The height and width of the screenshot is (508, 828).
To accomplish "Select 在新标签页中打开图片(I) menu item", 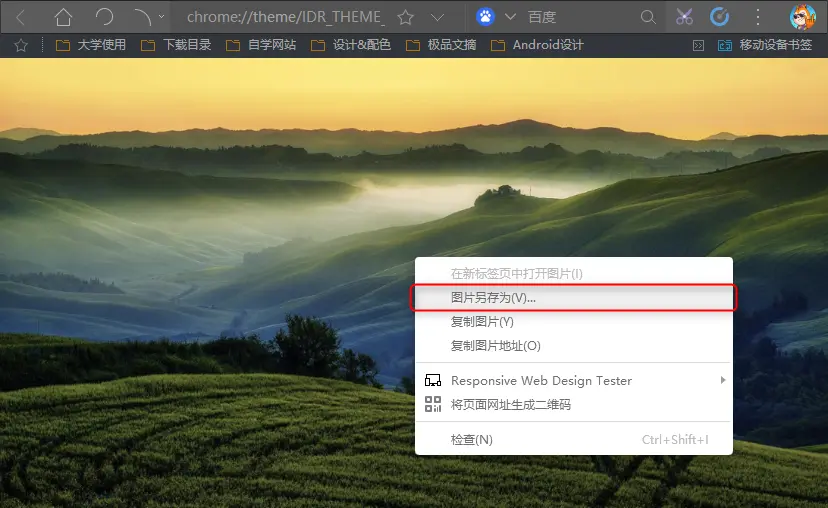I will tap(574, 274).
